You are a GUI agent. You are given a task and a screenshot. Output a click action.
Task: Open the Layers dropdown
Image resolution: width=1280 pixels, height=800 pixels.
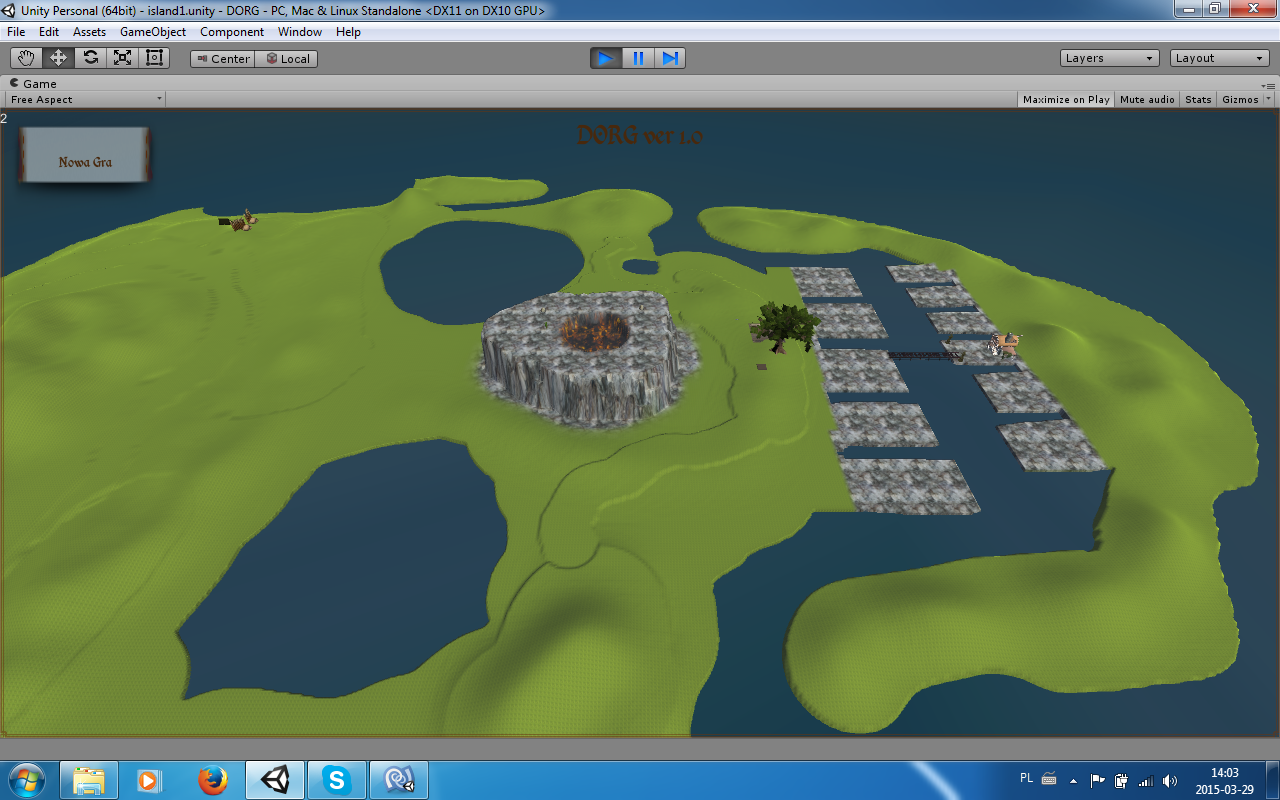[x=1109, y=58]
